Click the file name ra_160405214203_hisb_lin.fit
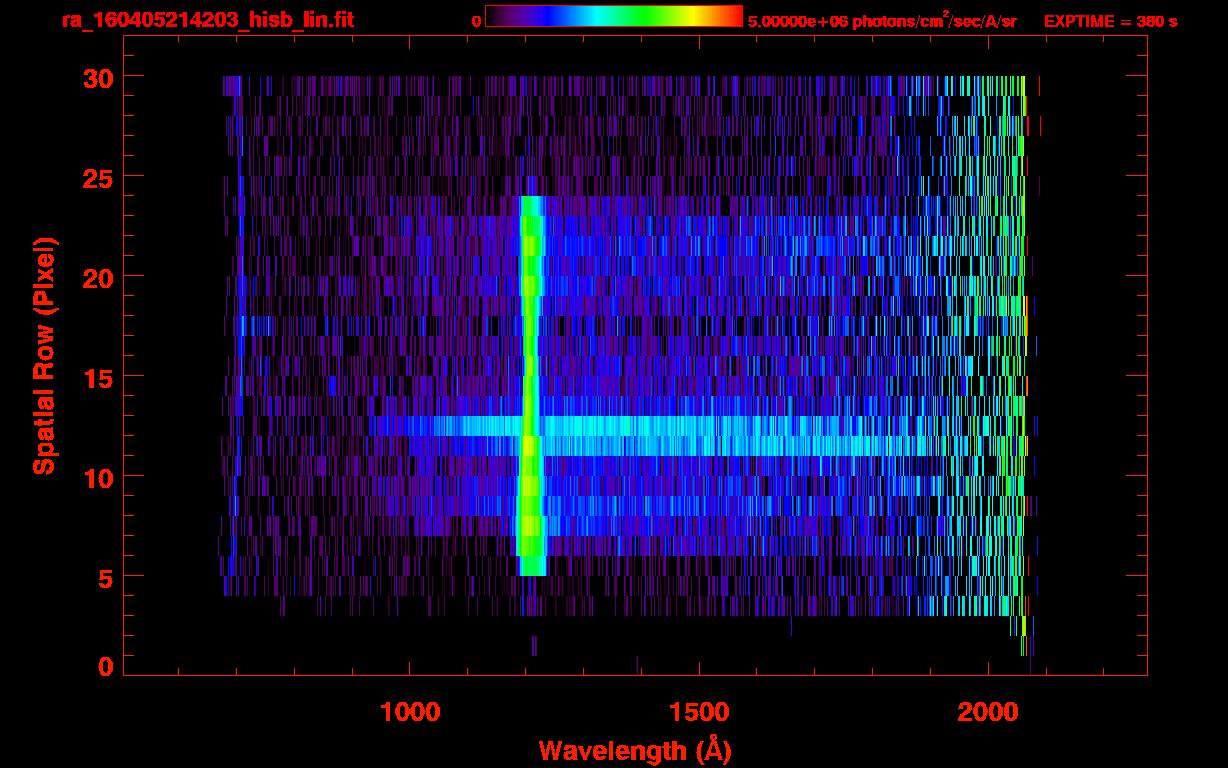 (207, 20)
